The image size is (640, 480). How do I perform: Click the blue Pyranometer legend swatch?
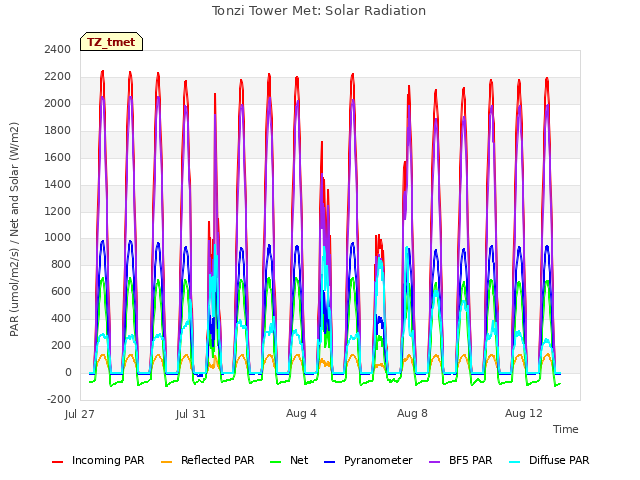coord(329,462)
